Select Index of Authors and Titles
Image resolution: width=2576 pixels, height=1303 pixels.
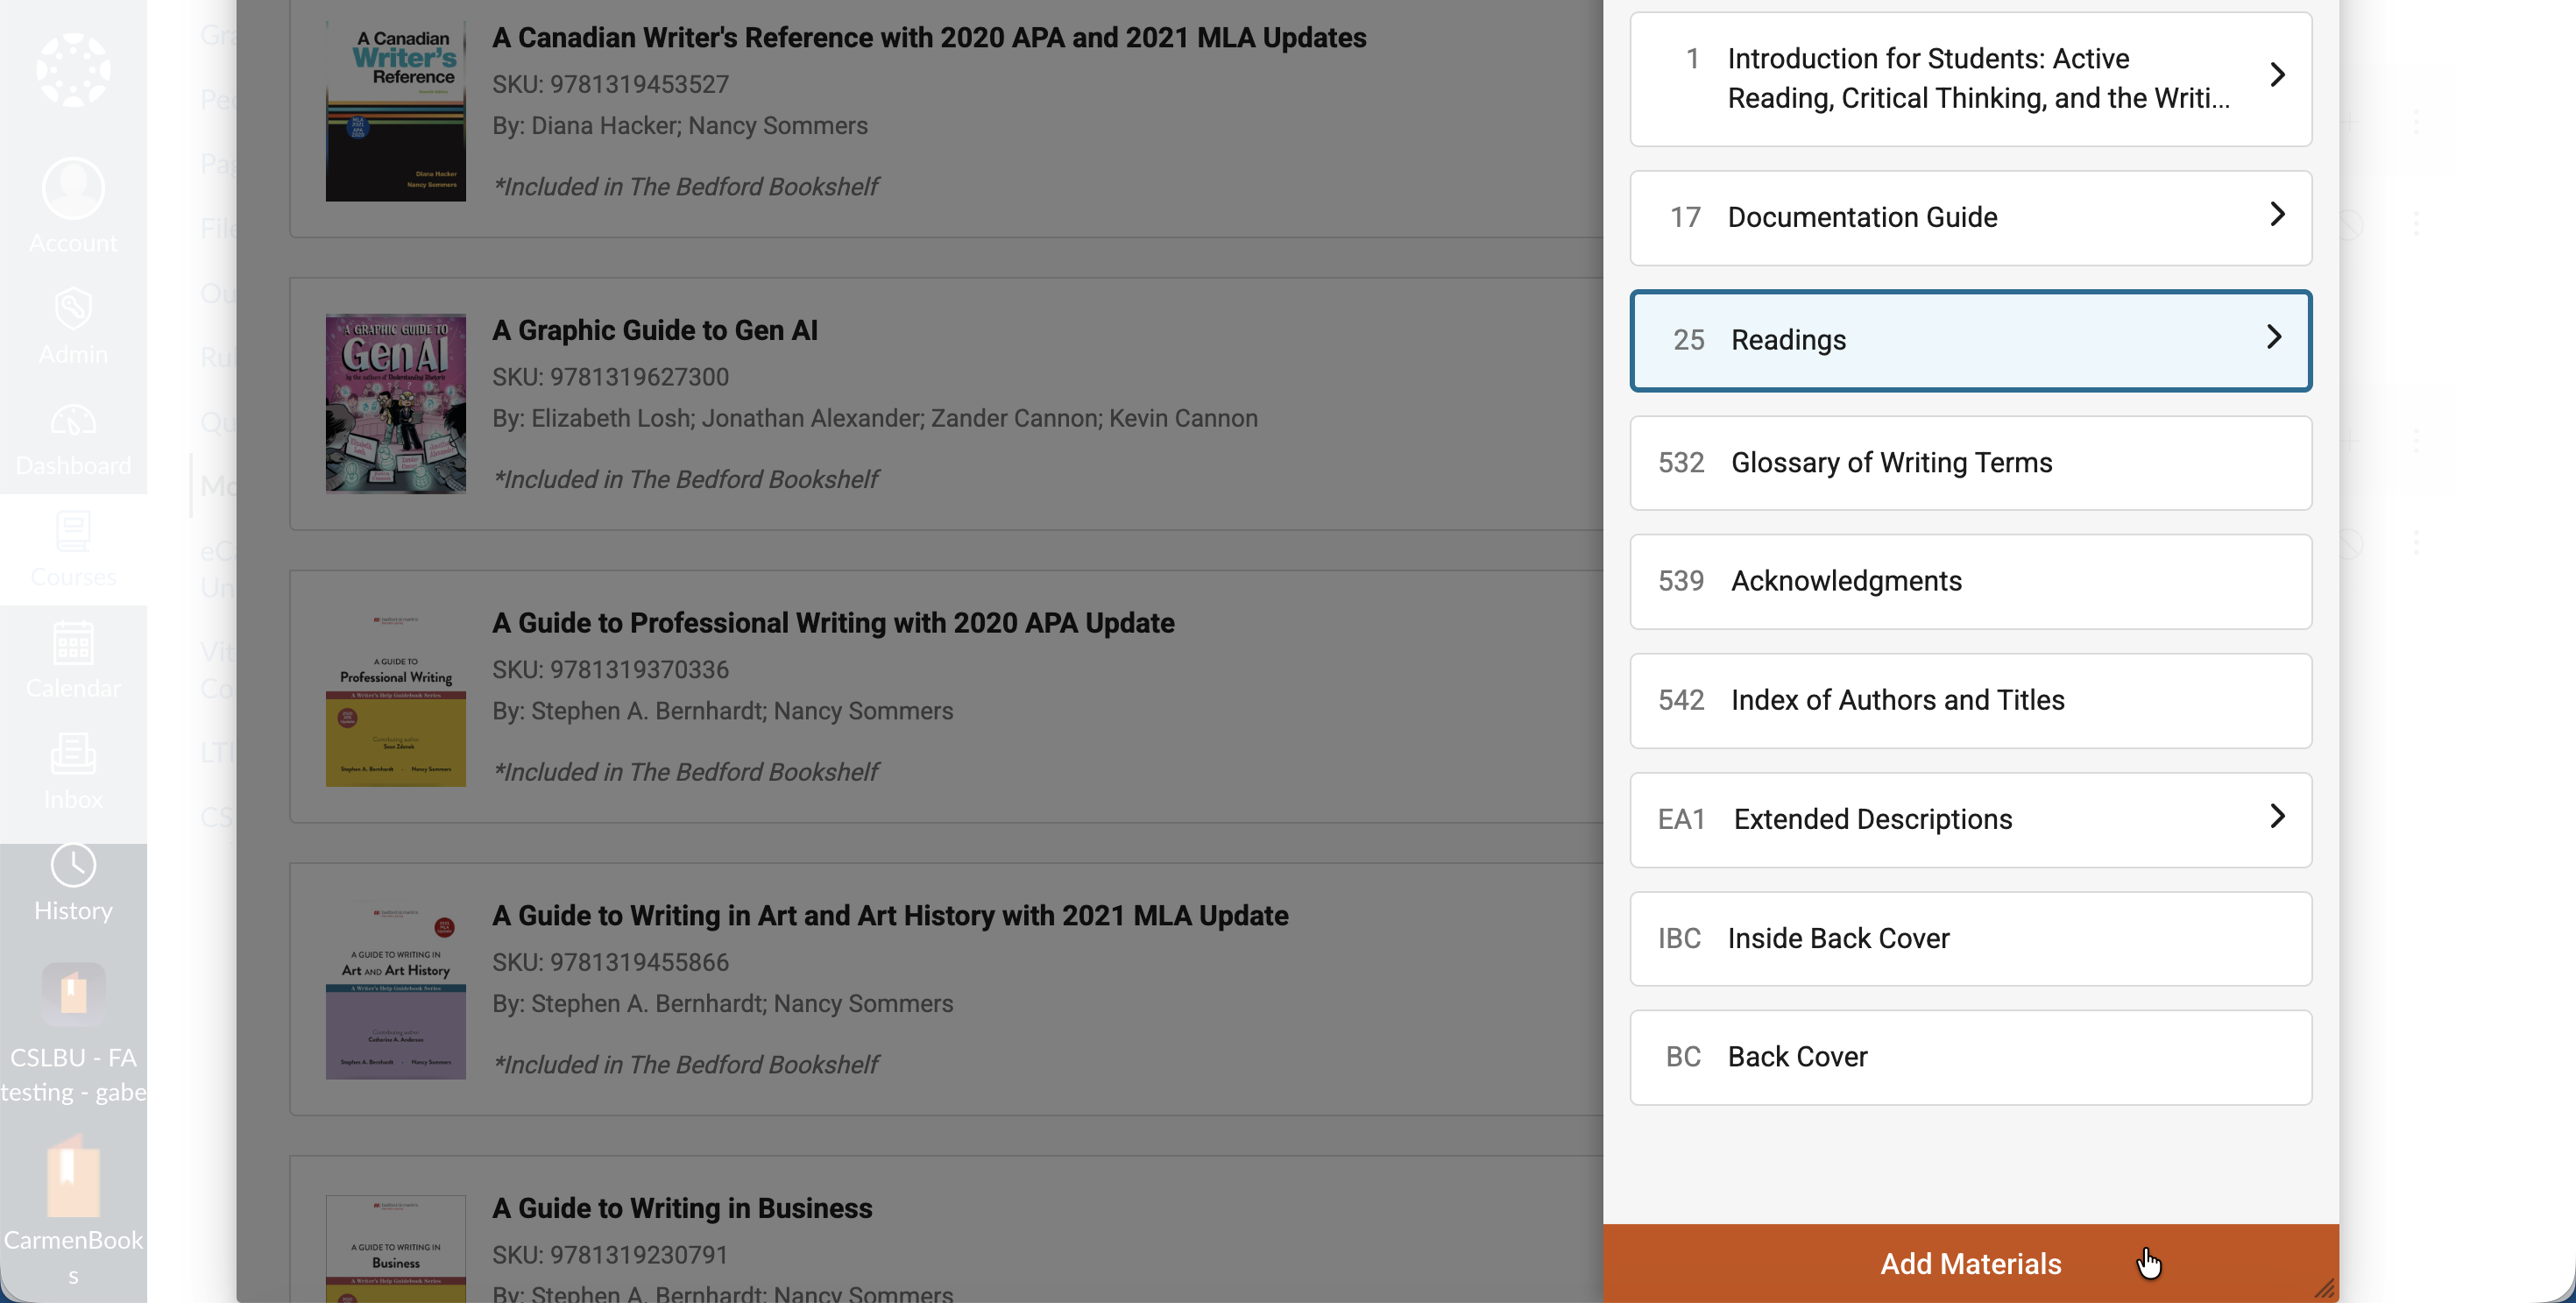point(1970,700)
